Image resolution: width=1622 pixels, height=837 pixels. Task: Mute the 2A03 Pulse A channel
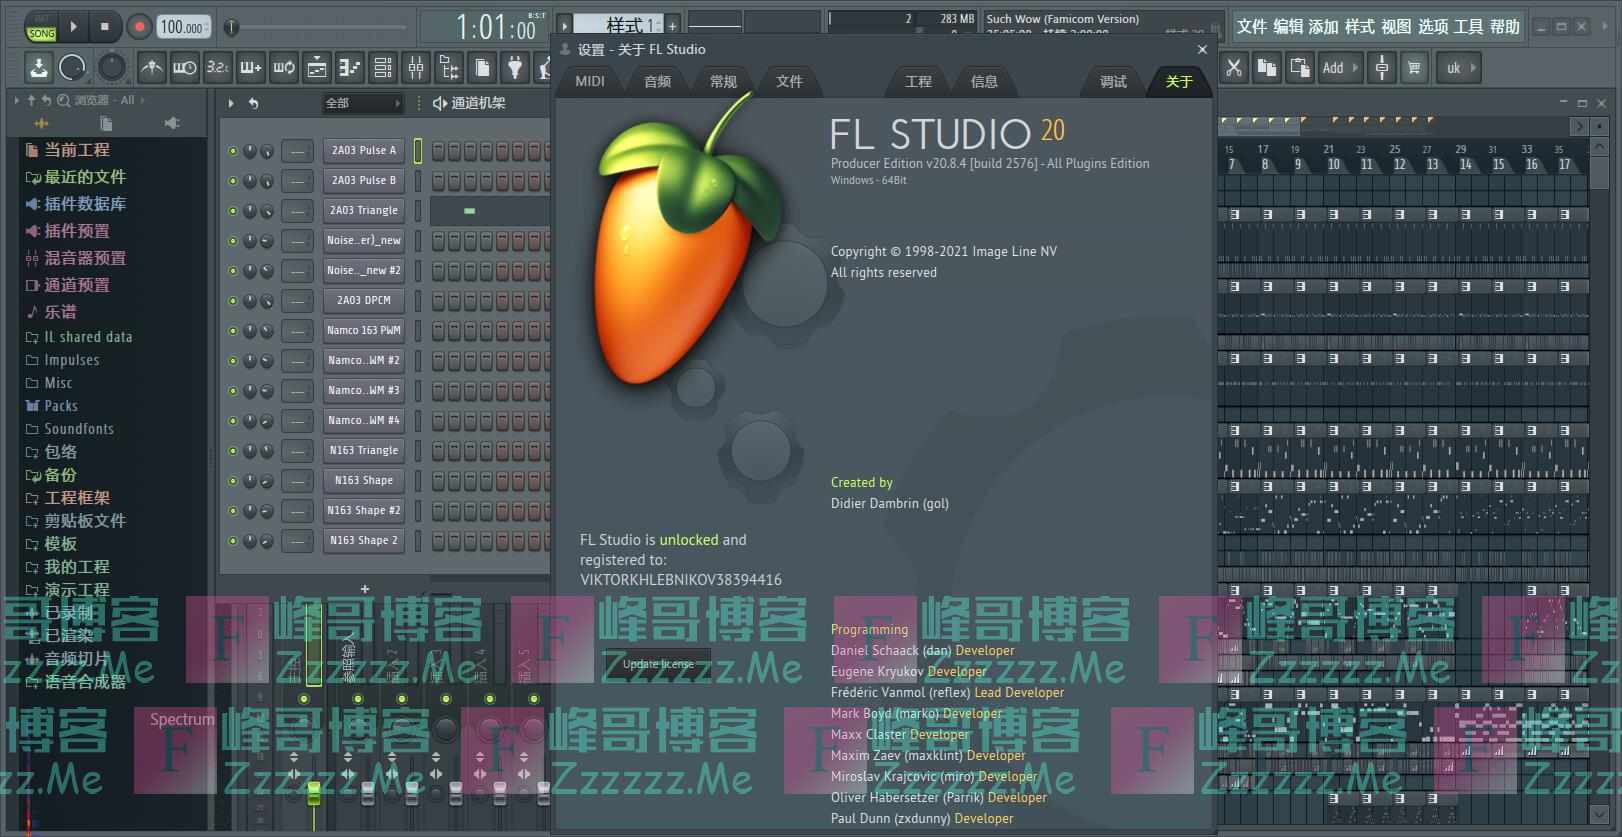coord(233,151)
